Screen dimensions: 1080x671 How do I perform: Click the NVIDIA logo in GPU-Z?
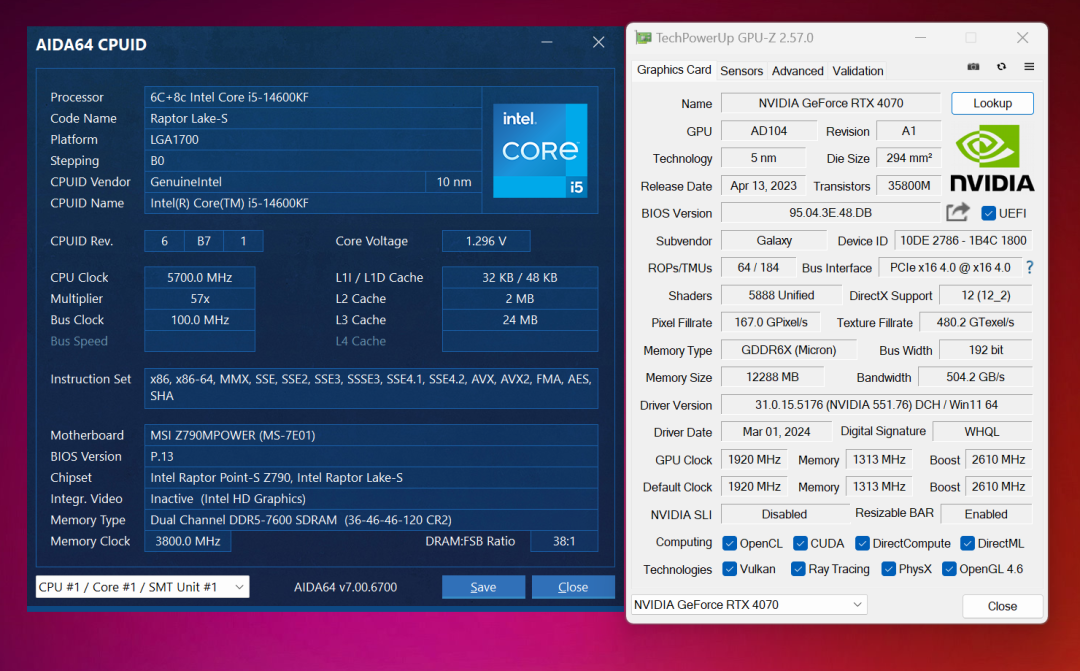coord(992,158)
